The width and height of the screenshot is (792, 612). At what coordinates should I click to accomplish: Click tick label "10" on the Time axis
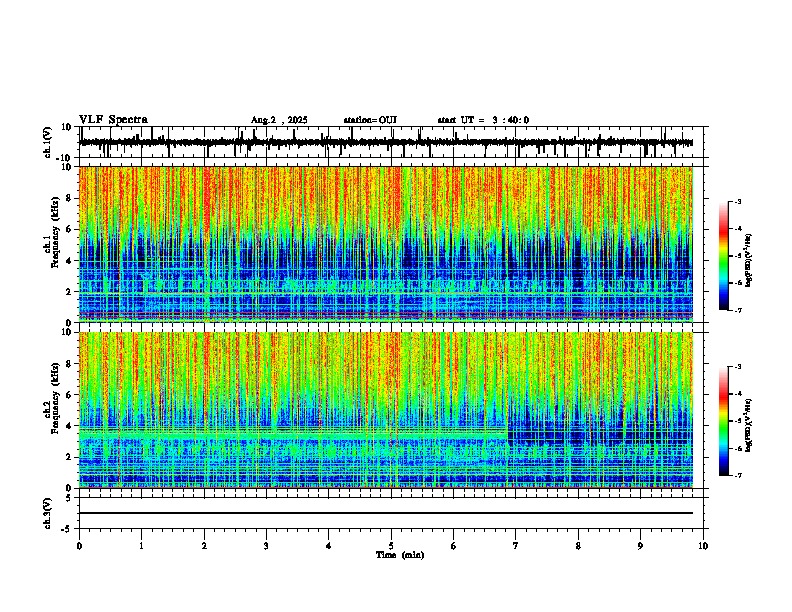click(x=703, y=546)
